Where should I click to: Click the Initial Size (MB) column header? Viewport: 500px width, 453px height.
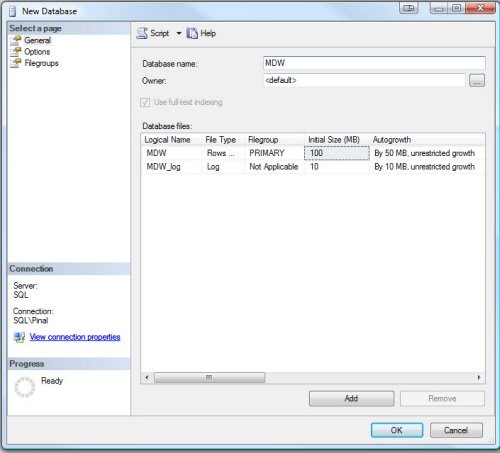(x=337, y=140)
